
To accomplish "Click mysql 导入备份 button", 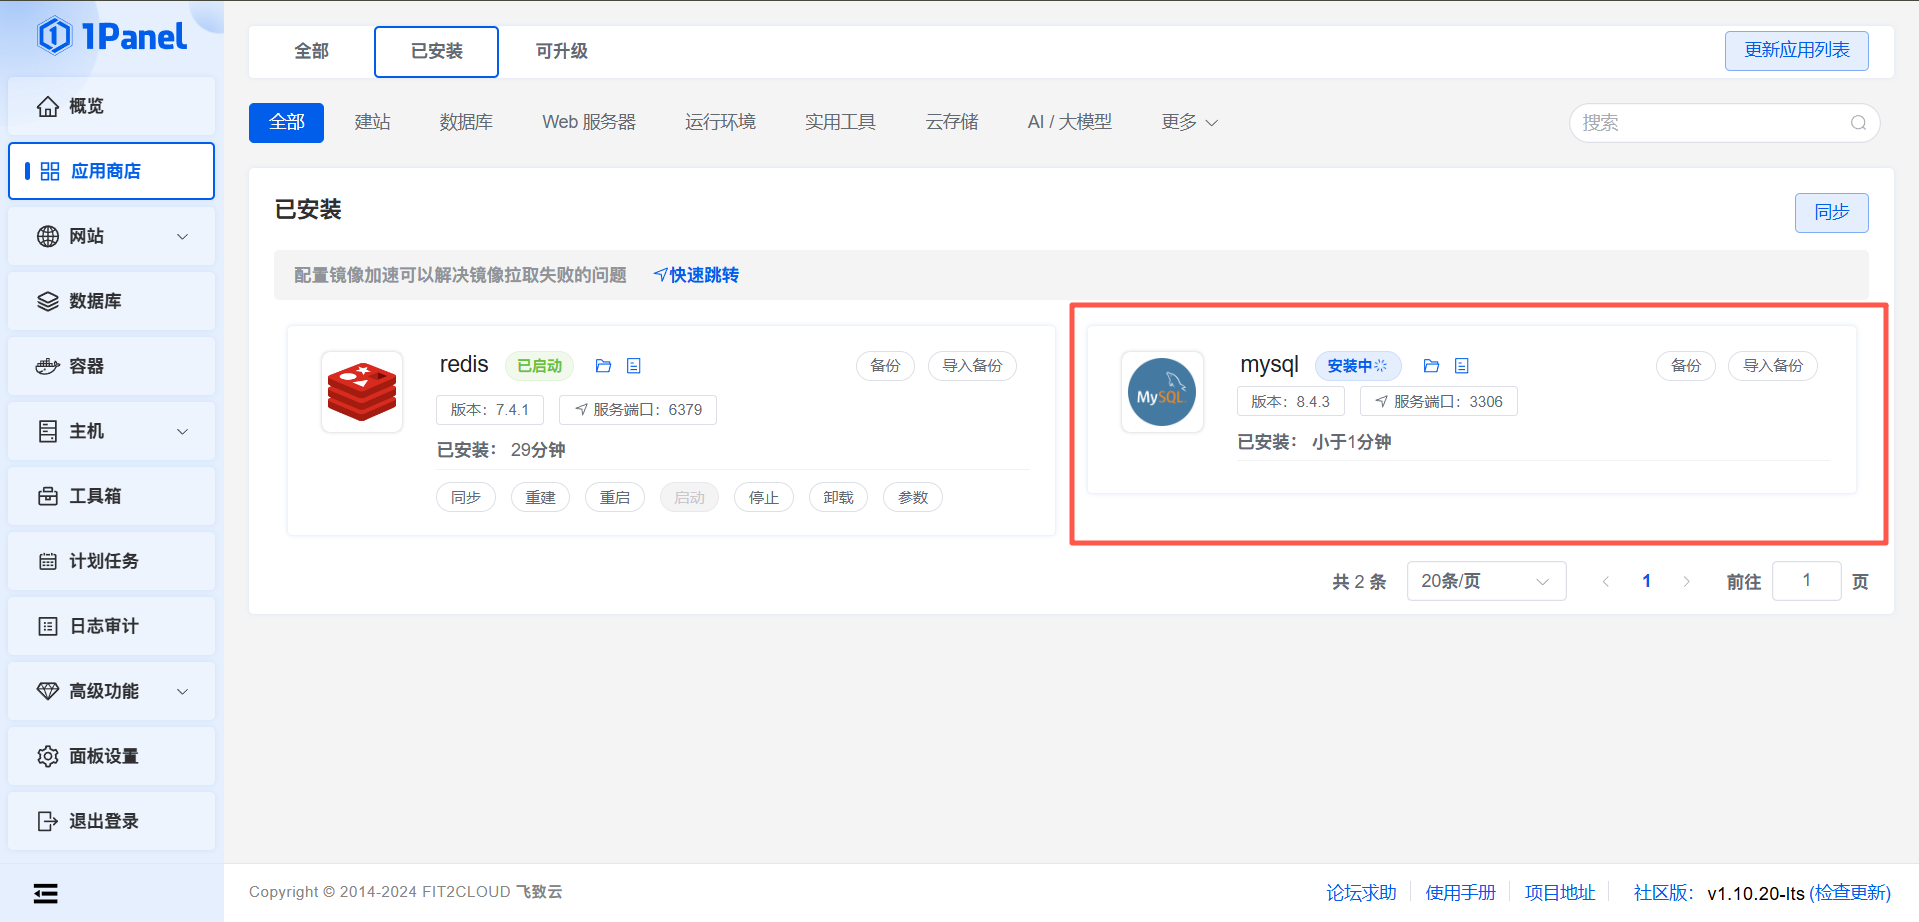I will [1773, 366].
